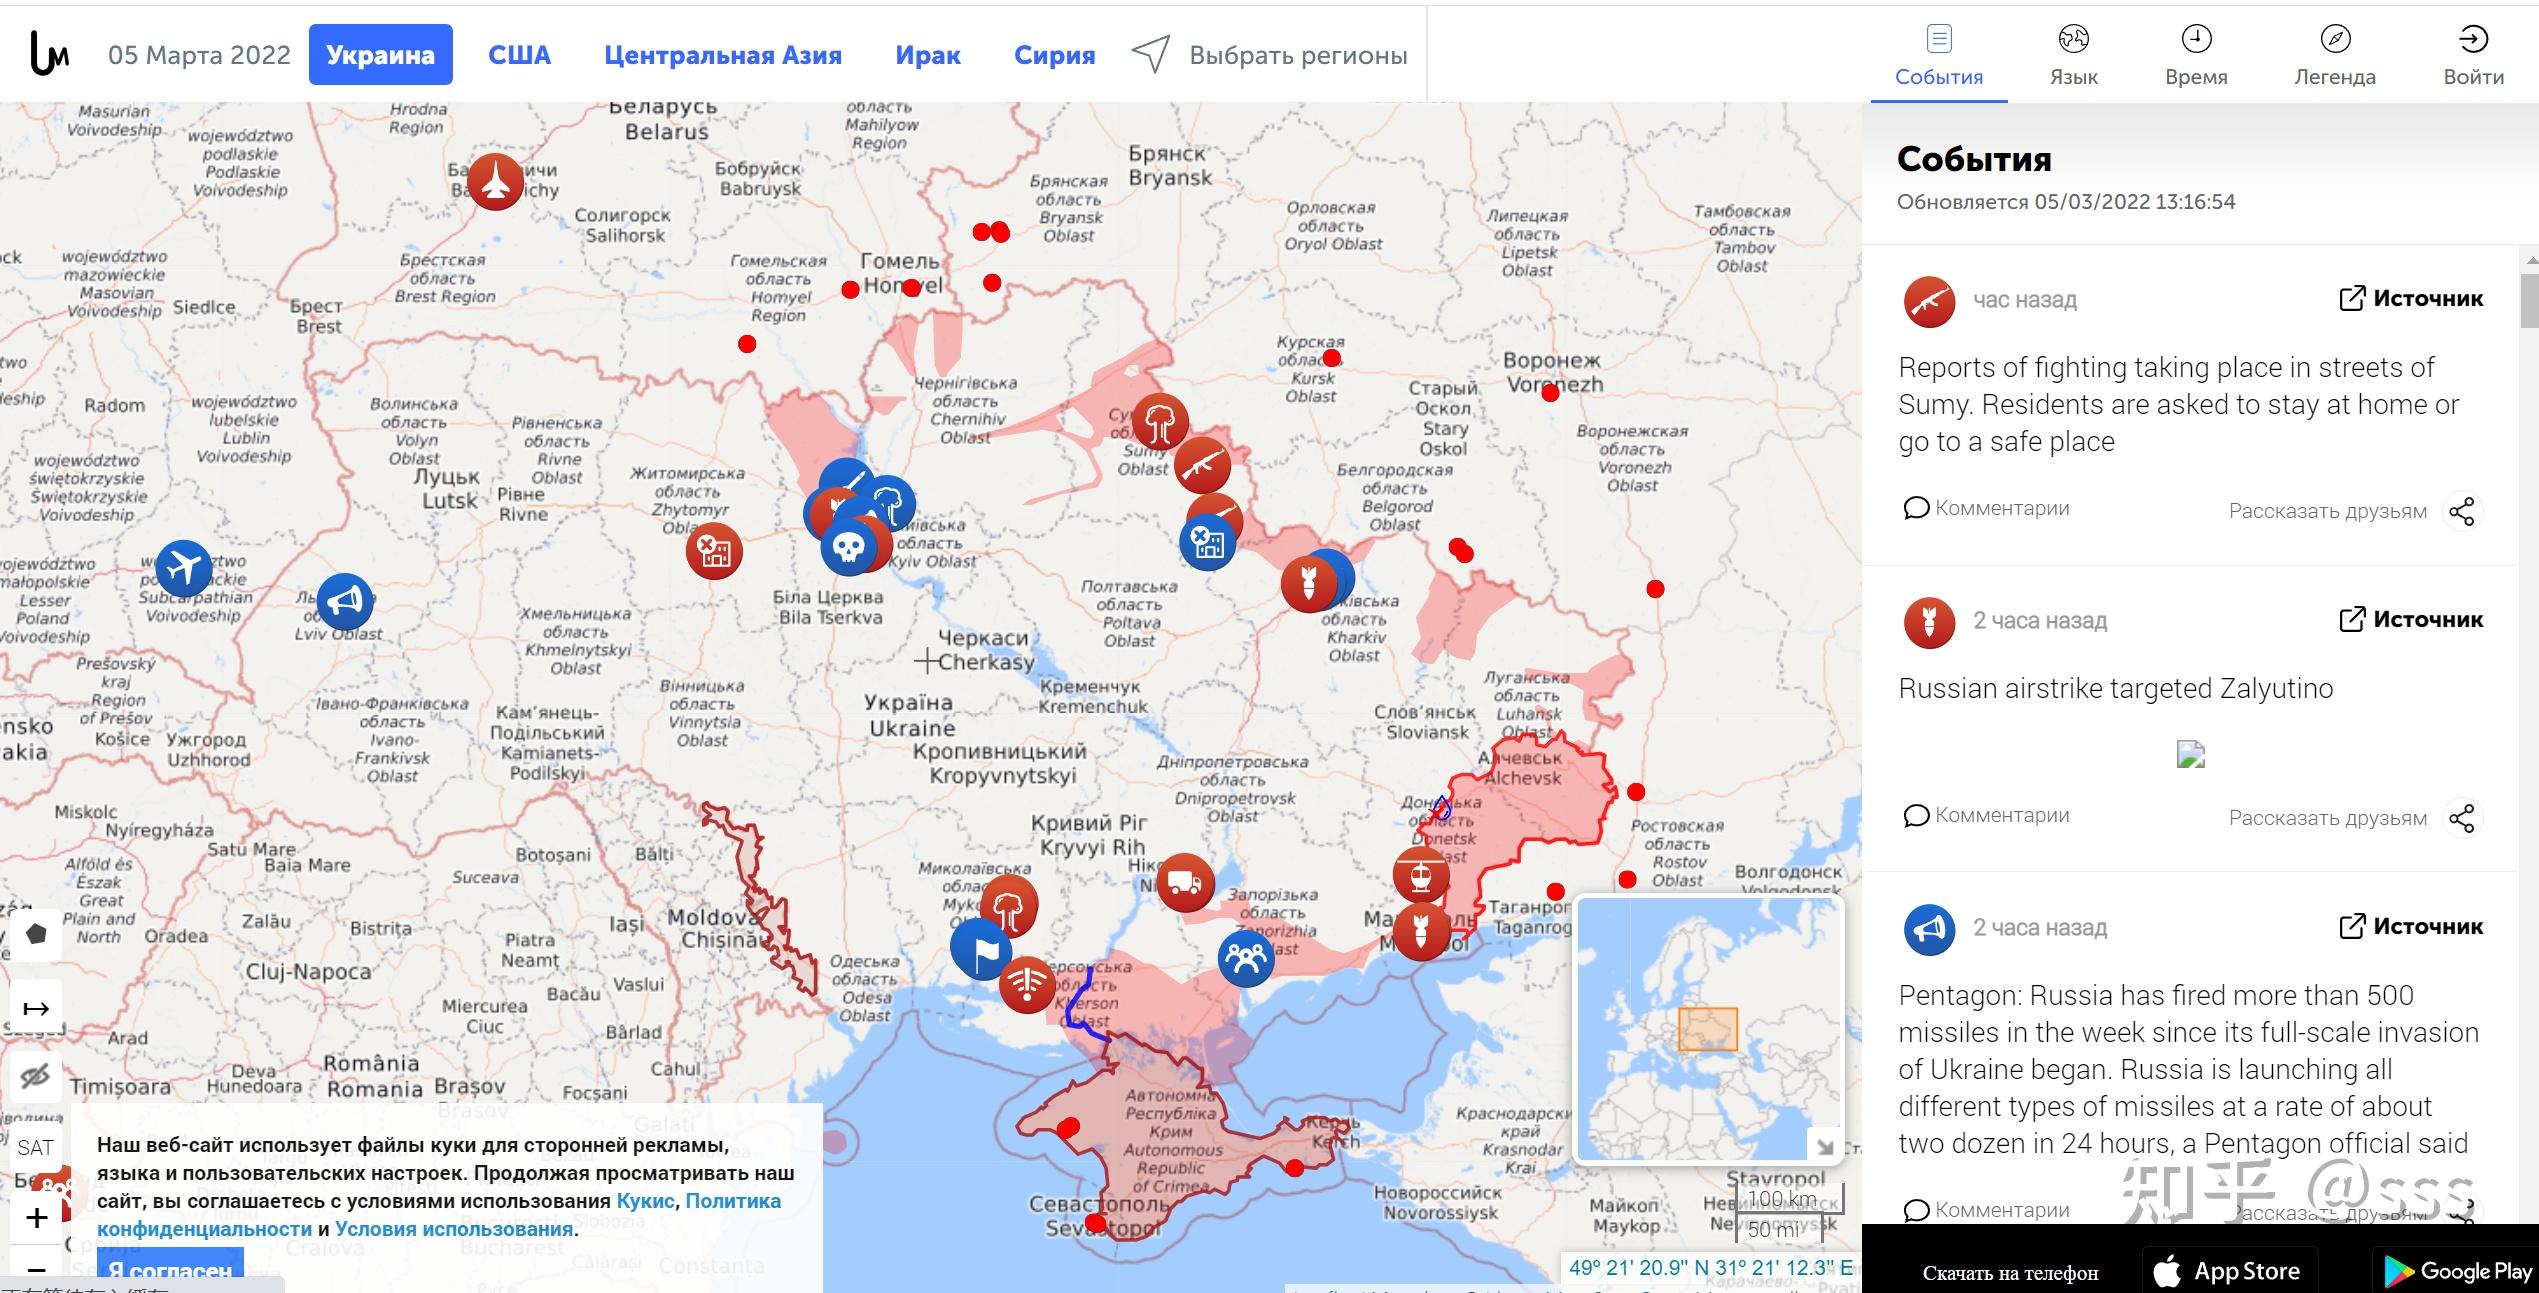Collapse the minimap with arrow button

pyautogui.click(x=1824, y=1145)
